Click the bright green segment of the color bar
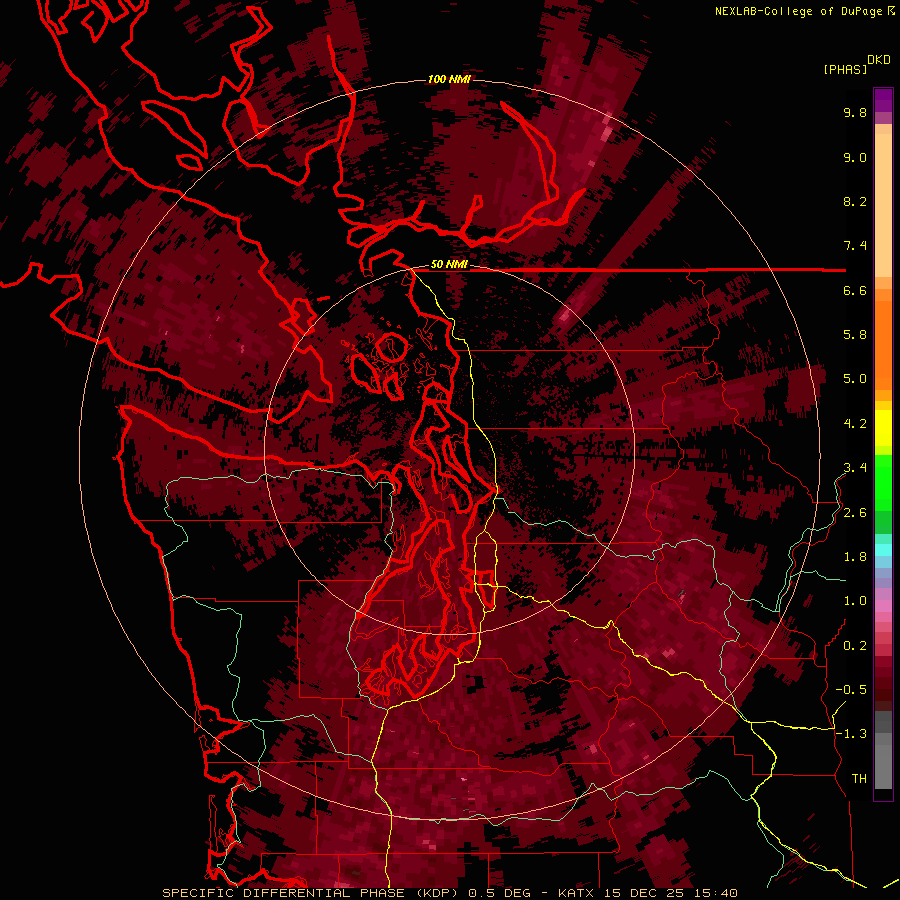900x900 pixels. coord(883,482)
